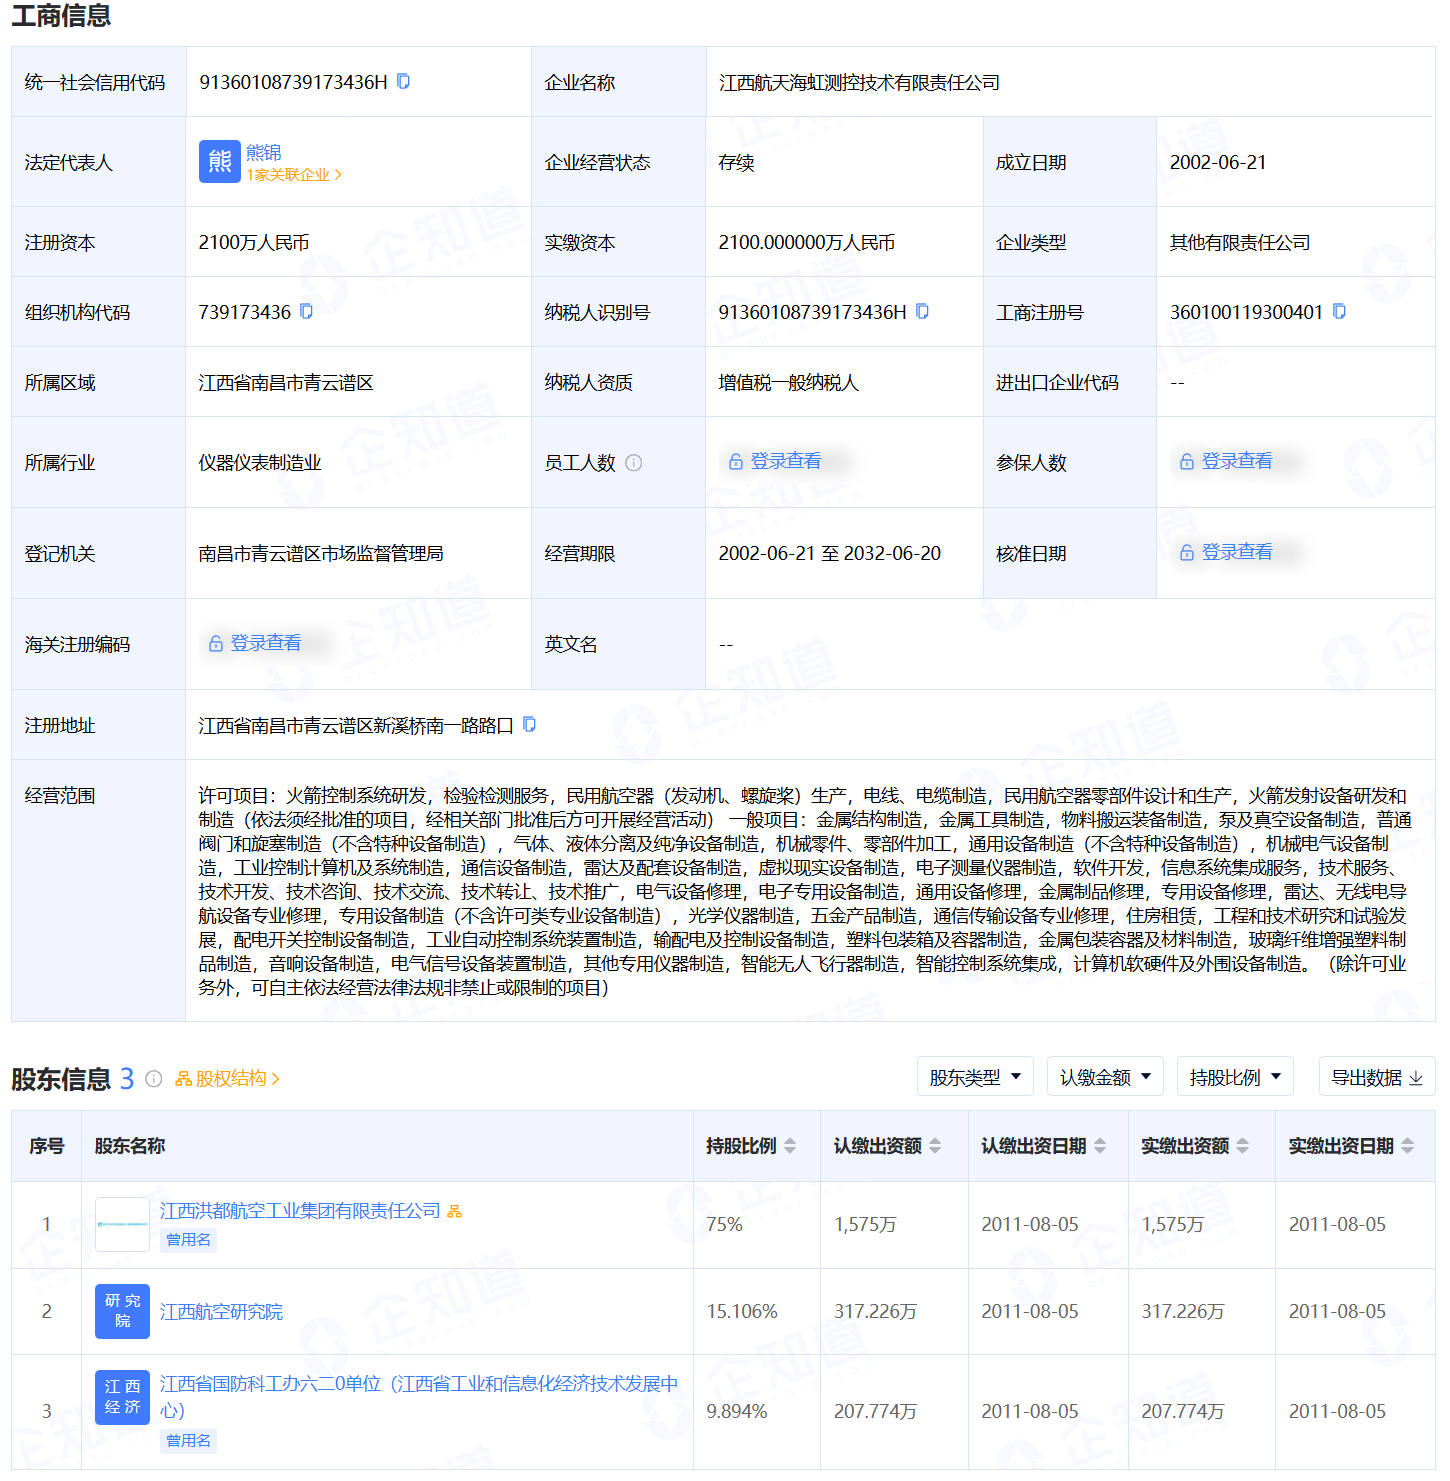Open the 持股比例 filter dropdown
This screenshot has width=1450, height=1481.
point(1235,1077)
